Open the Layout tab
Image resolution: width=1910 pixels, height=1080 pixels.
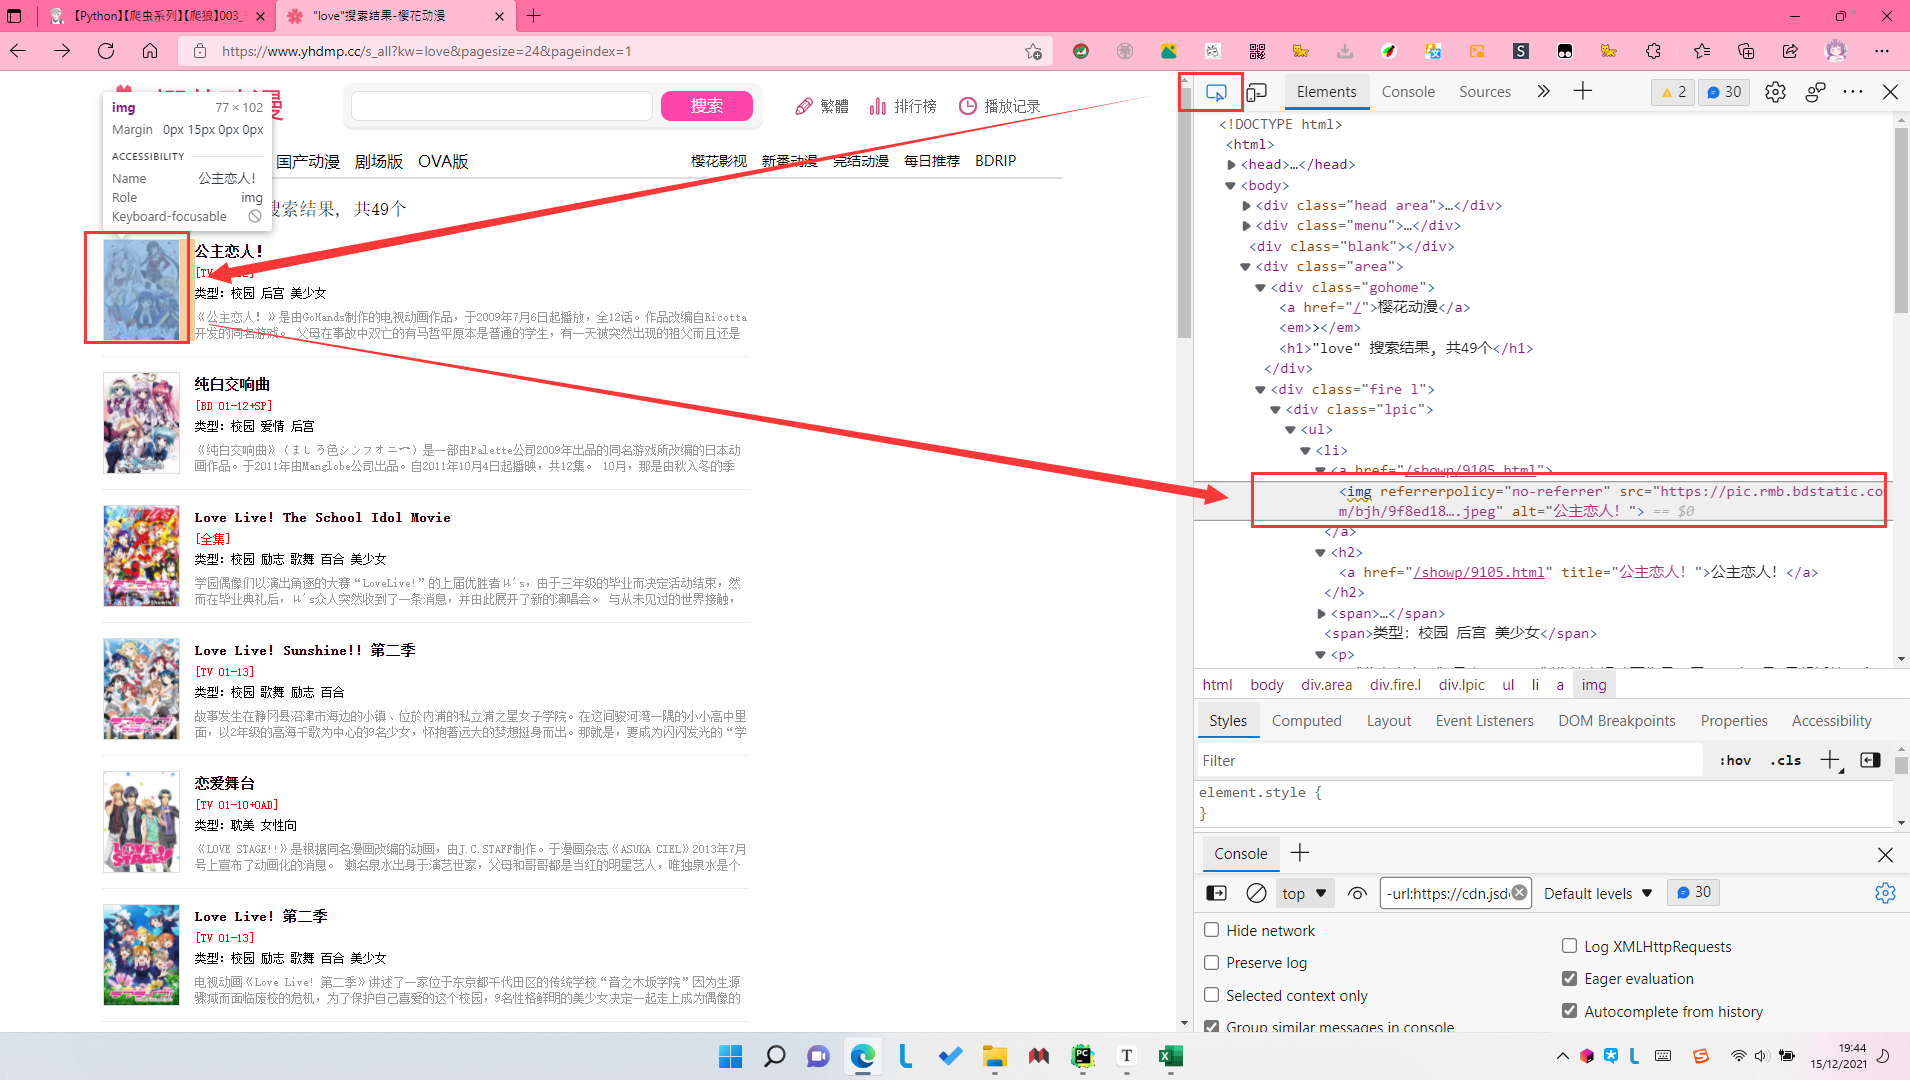[x=1389, y=721]
